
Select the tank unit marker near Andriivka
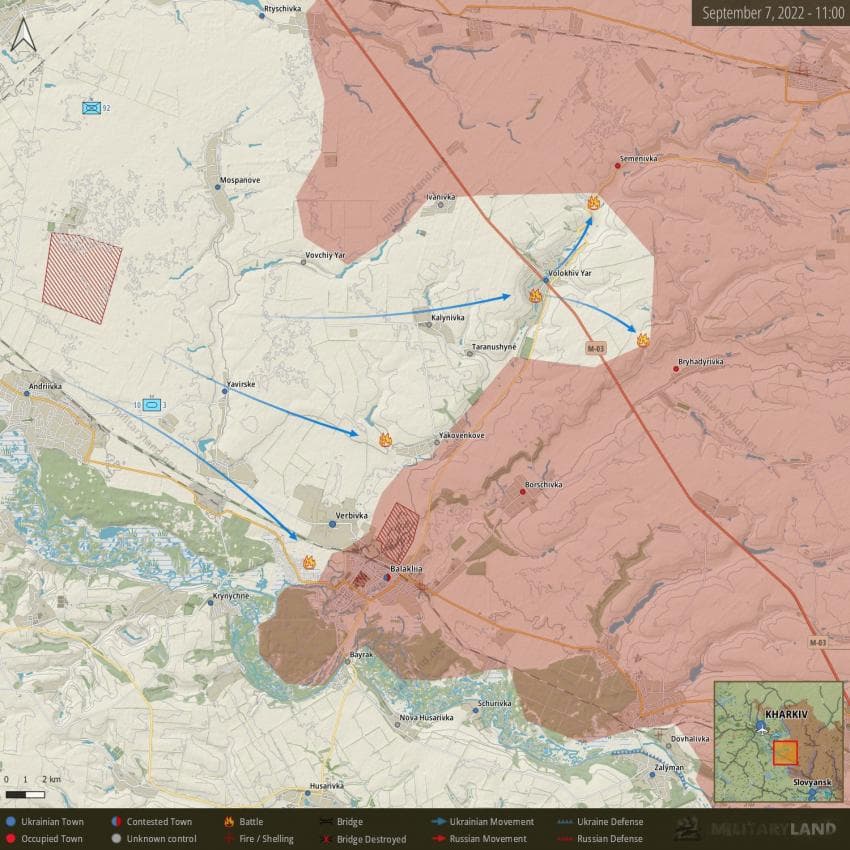point(151,405)
